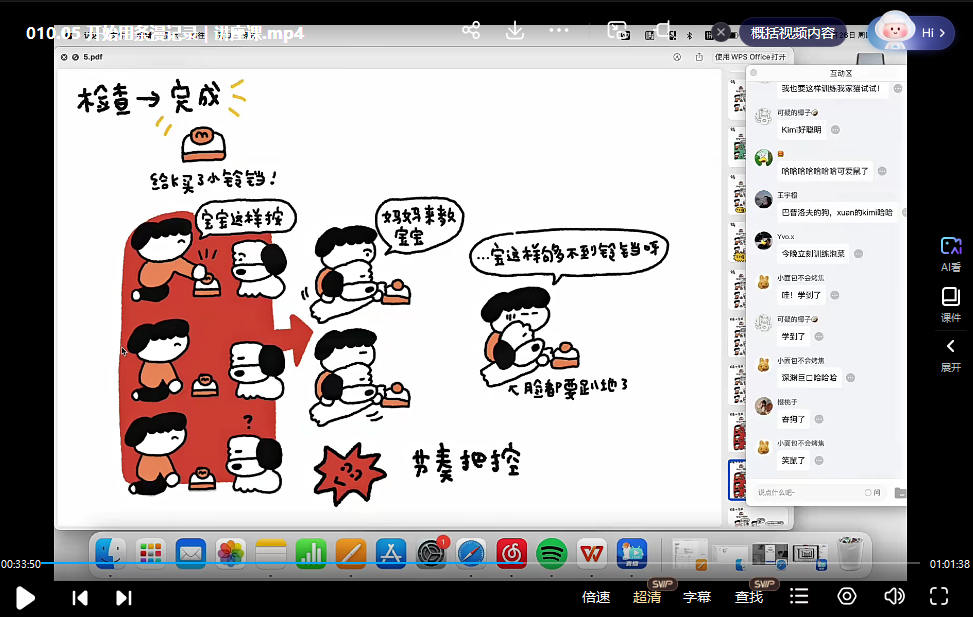This screenshot has width=973, height=617.
Task: Open the 字幕 subtitles option
Action: (697, 597)
